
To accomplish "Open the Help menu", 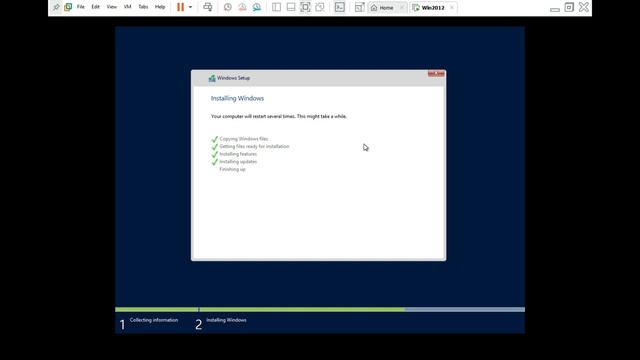I will point(160,7).
